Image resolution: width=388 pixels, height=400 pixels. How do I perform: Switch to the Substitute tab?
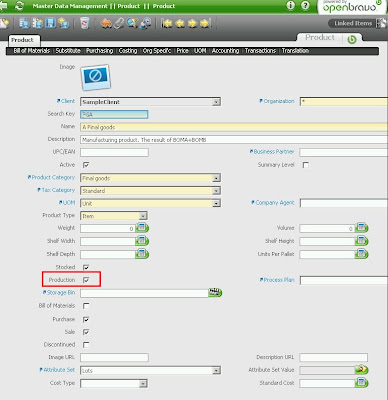[x=68, y=51]
